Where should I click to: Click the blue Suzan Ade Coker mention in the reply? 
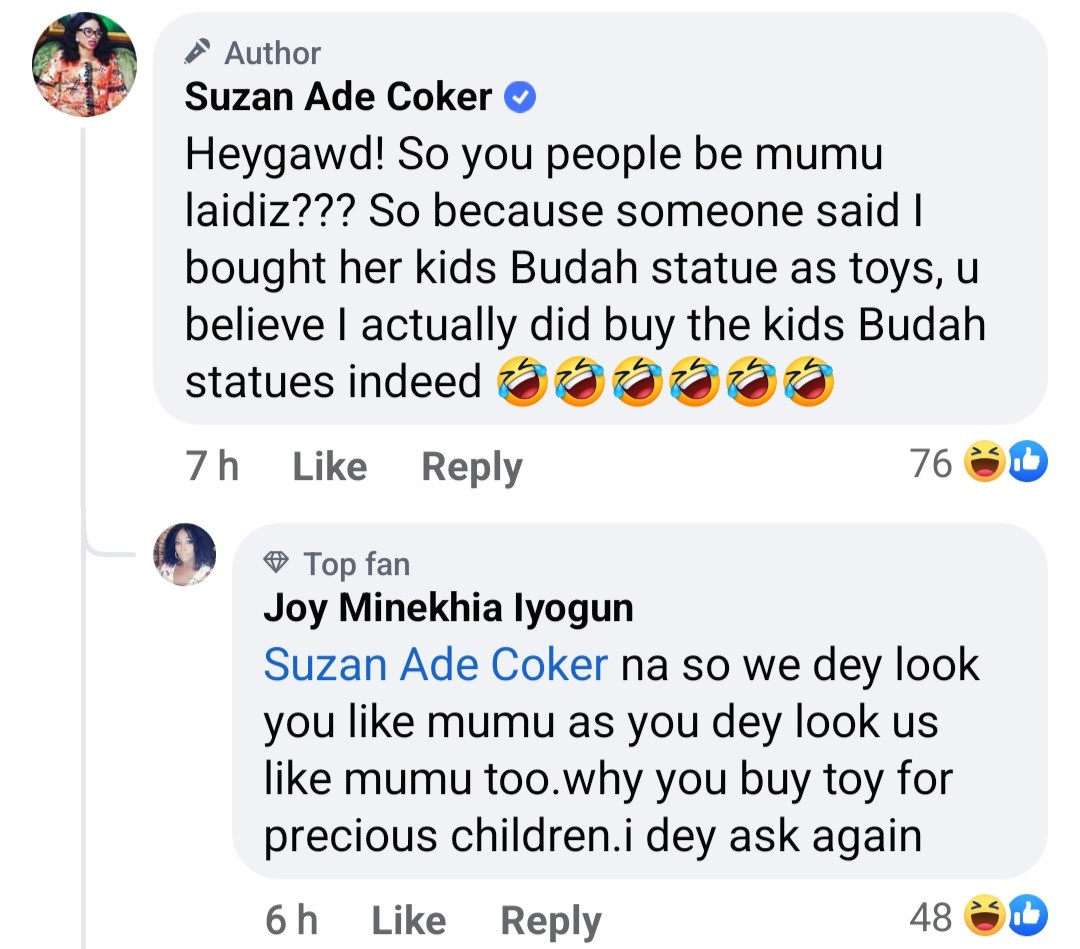435,665
